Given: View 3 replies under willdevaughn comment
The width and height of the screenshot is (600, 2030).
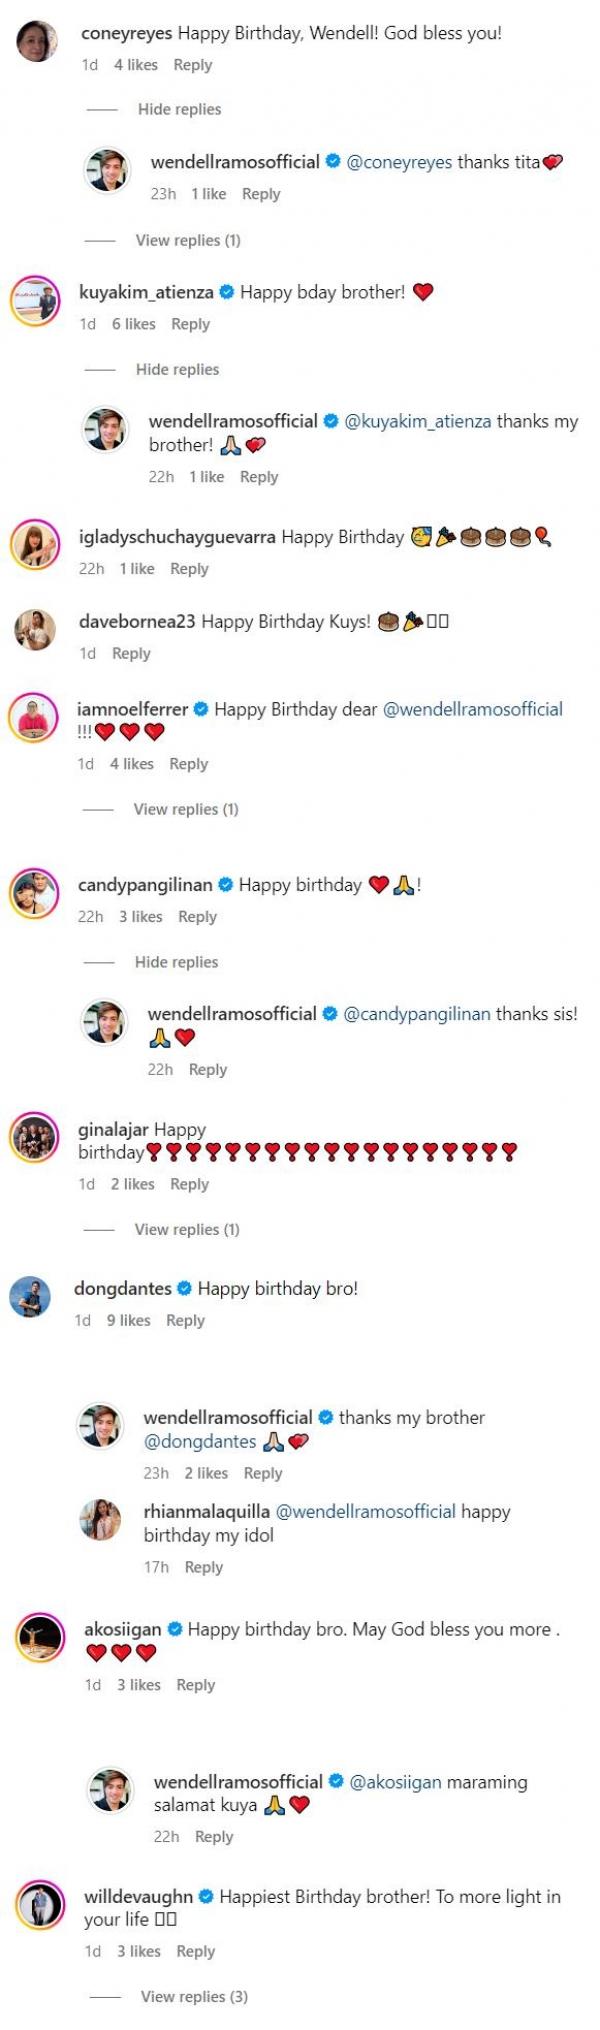Looking at the screenshot, I should coord(194,1997).
